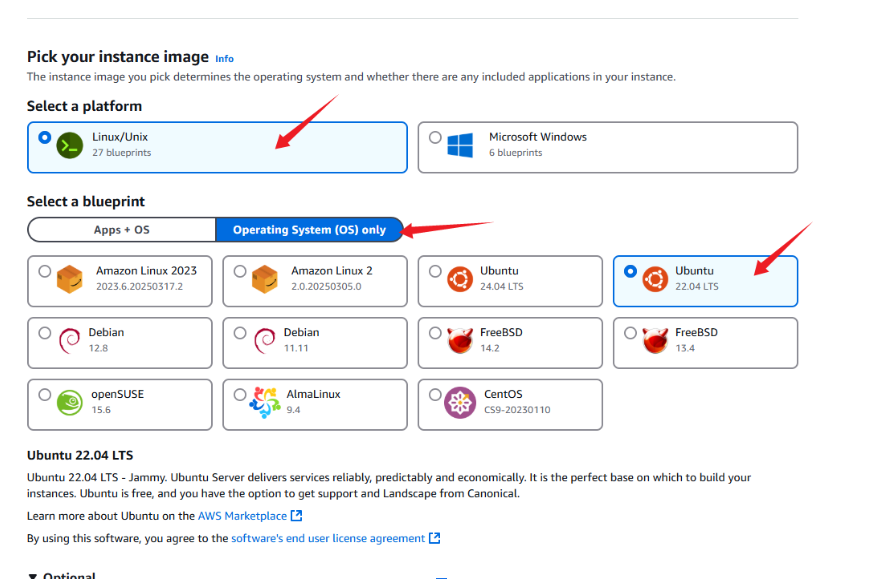Pick the Ubuntu 24.04 LTS radio button
884x579 pixels.
click(x=435, y=271)
